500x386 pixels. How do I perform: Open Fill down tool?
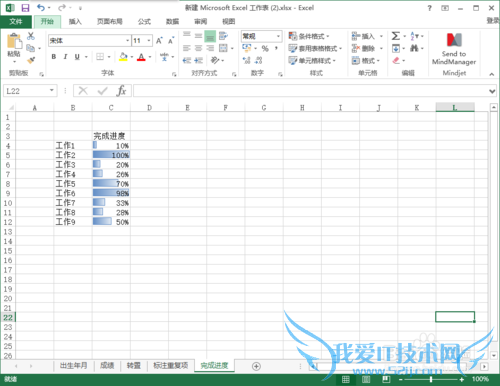(396, 49)
